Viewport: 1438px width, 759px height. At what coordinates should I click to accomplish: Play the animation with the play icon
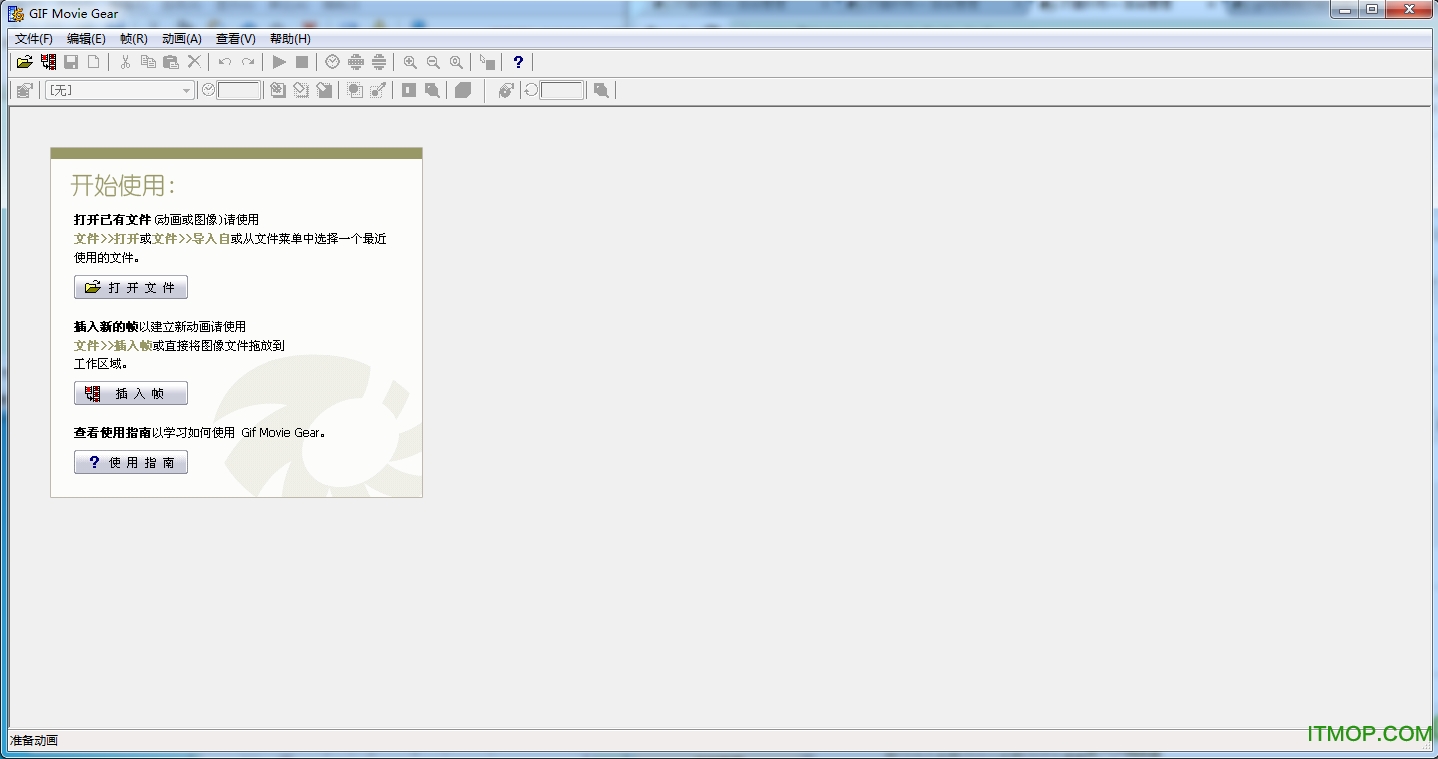279,62
